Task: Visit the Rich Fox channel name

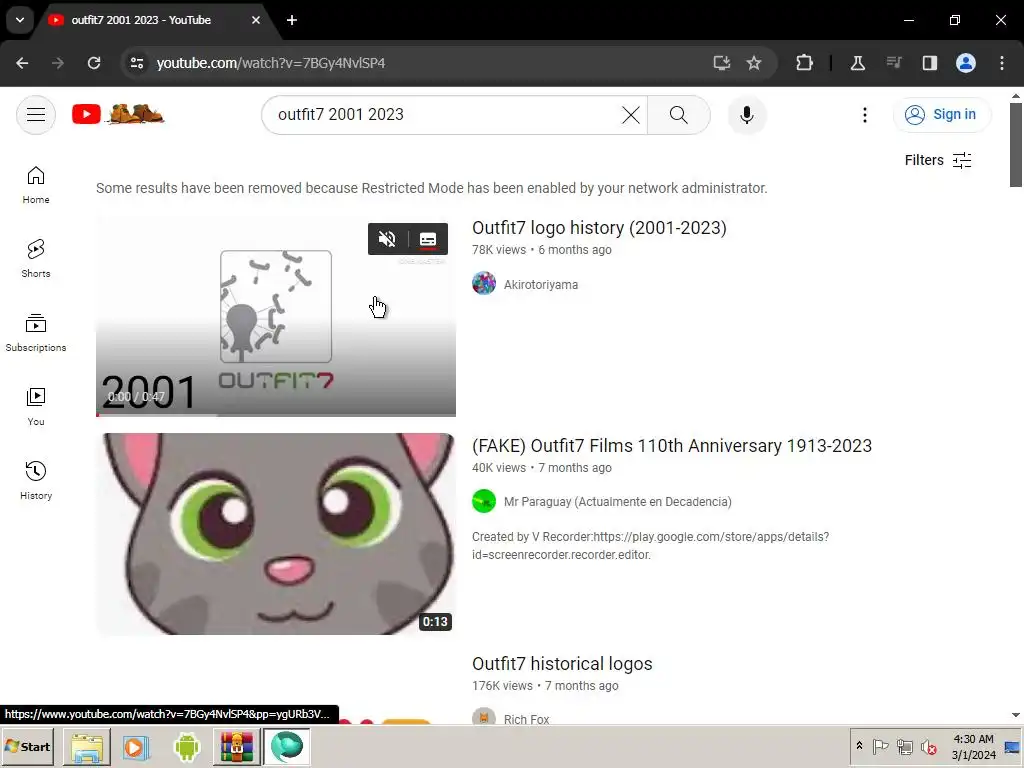Action: tap(526, 719)
